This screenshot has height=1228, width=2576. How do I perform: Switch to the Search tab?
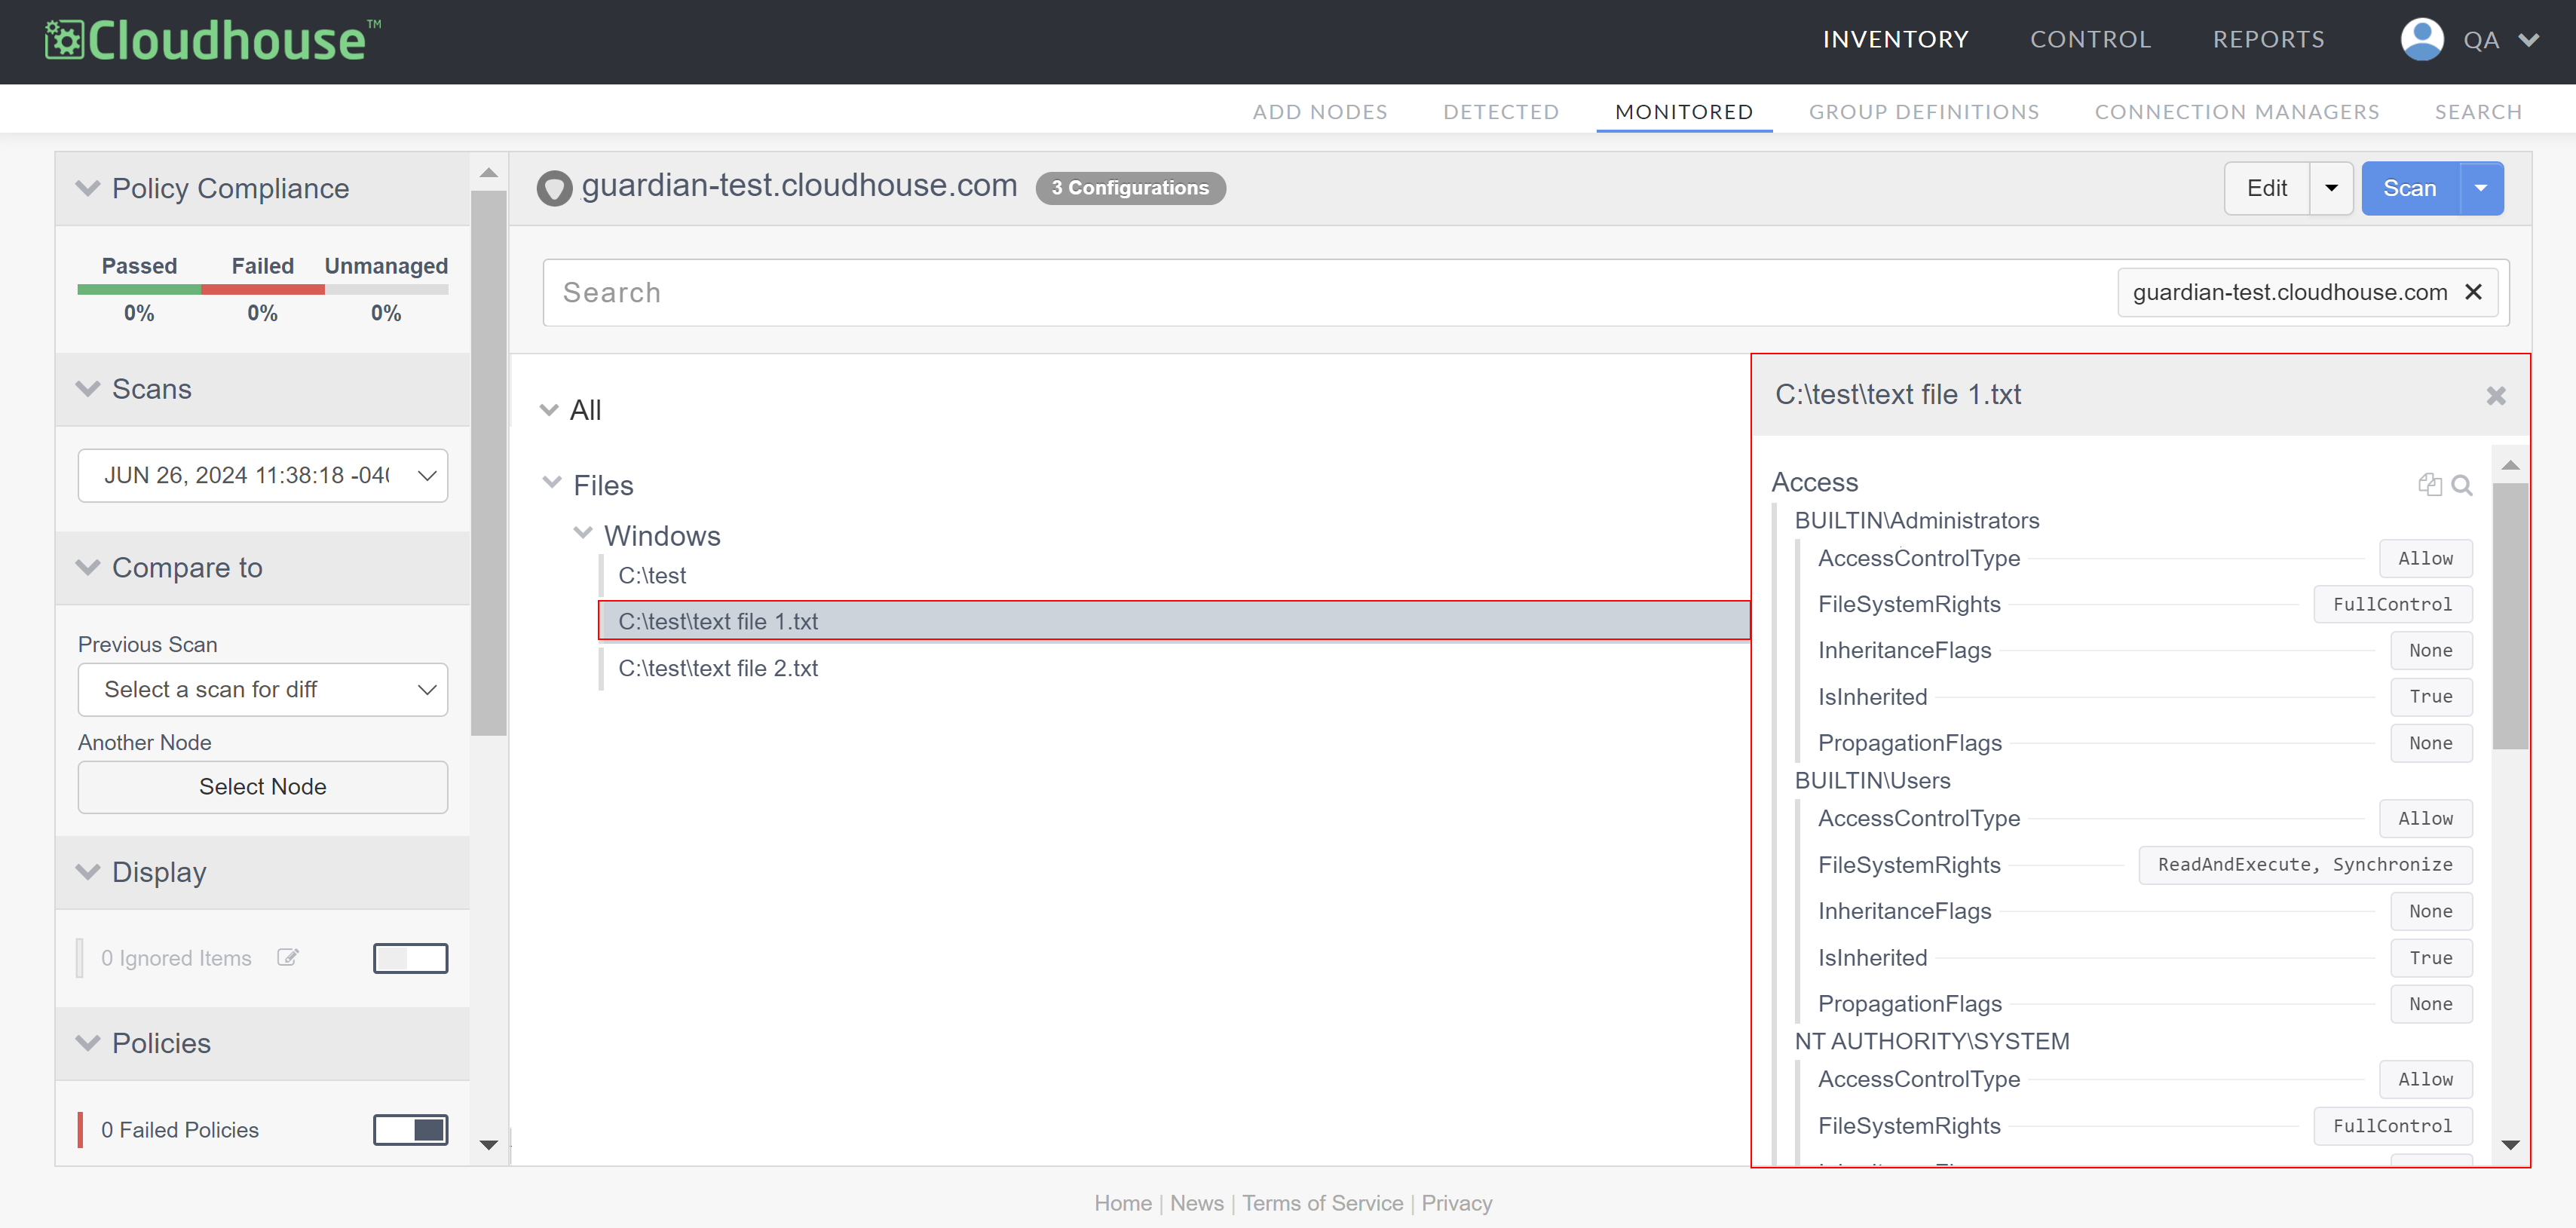(x=2478, y=111)
